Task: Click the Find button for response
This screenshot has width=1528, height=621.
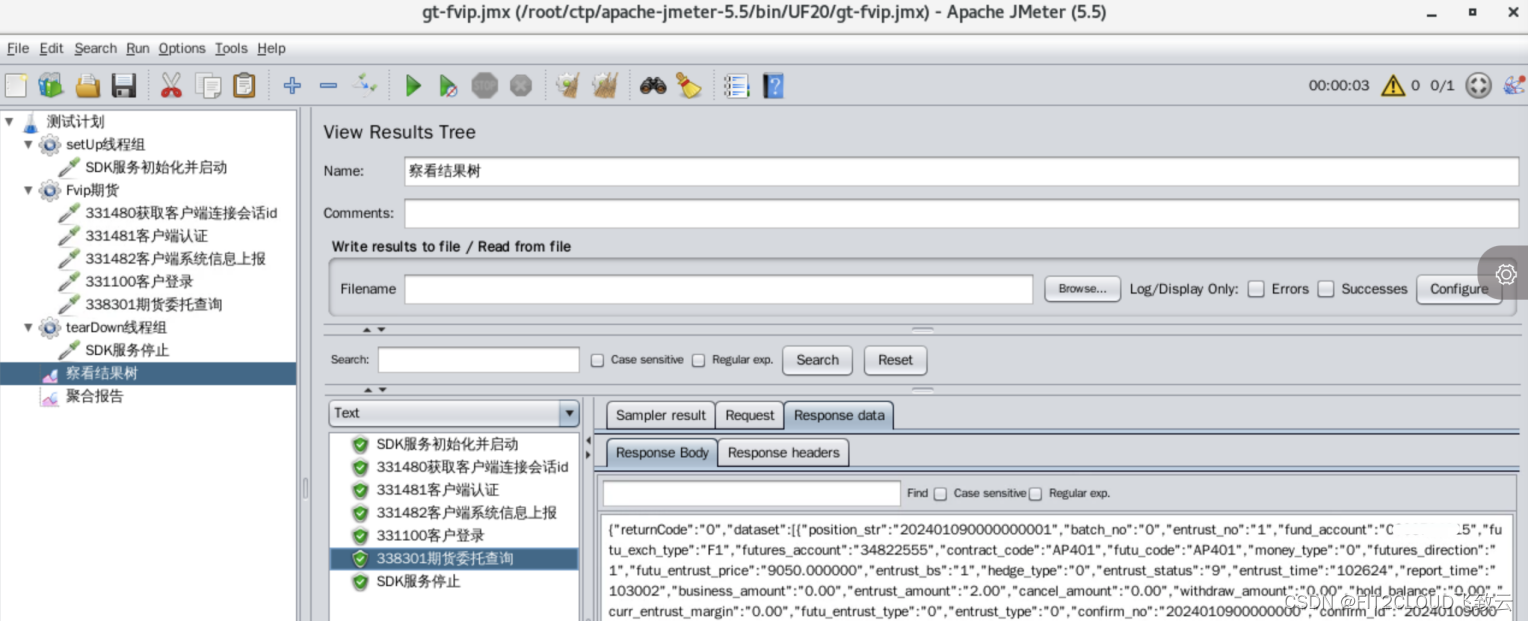Action: (x=917, y=493)
